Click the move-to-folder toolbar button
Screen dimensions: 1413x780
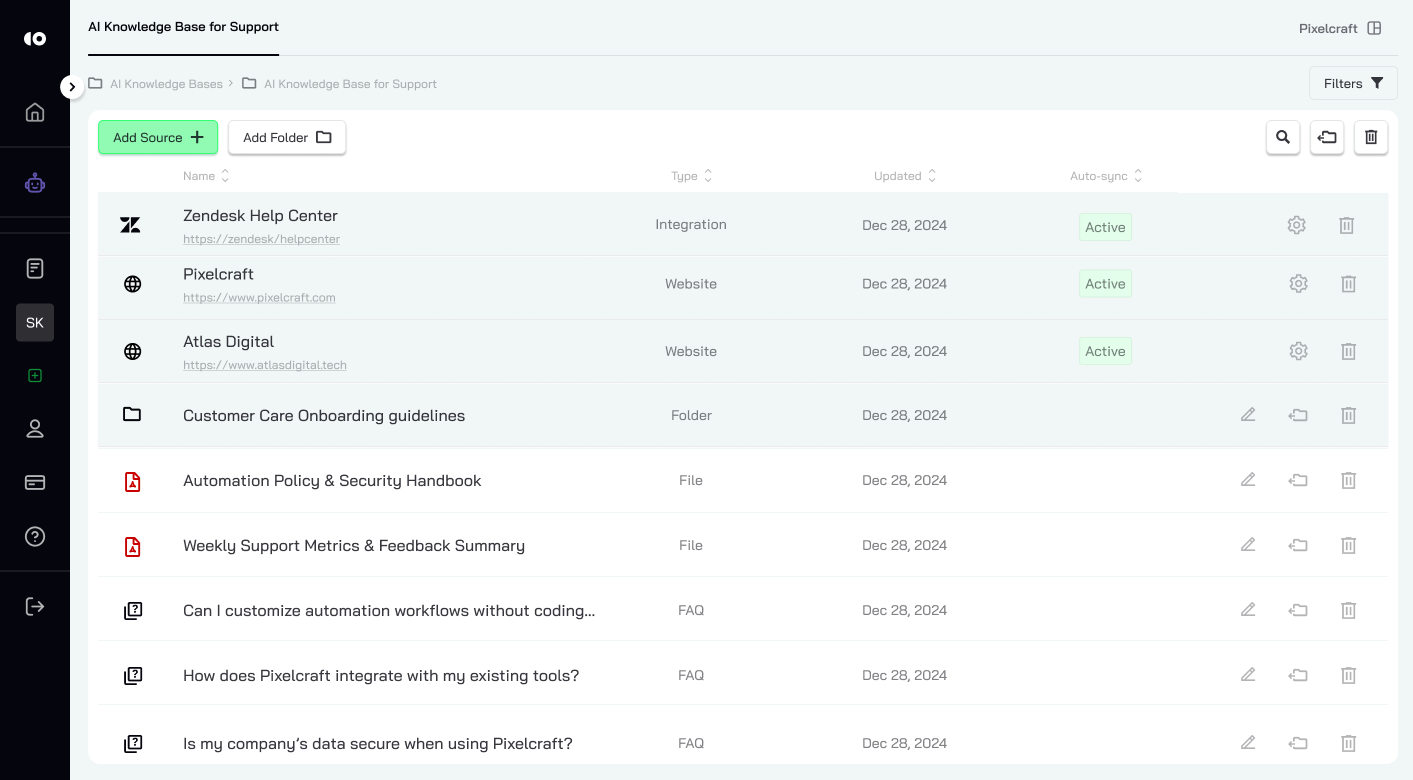click(x=1327, y=138)
